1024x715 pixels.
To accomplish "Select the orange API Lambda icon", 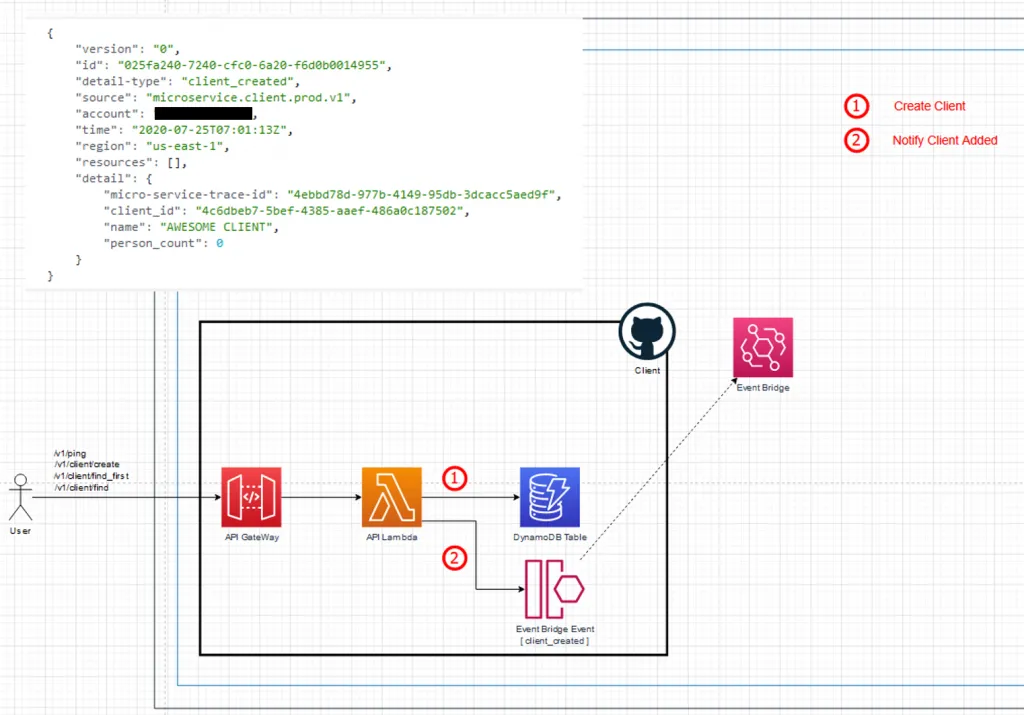I will tap(391, 497).
